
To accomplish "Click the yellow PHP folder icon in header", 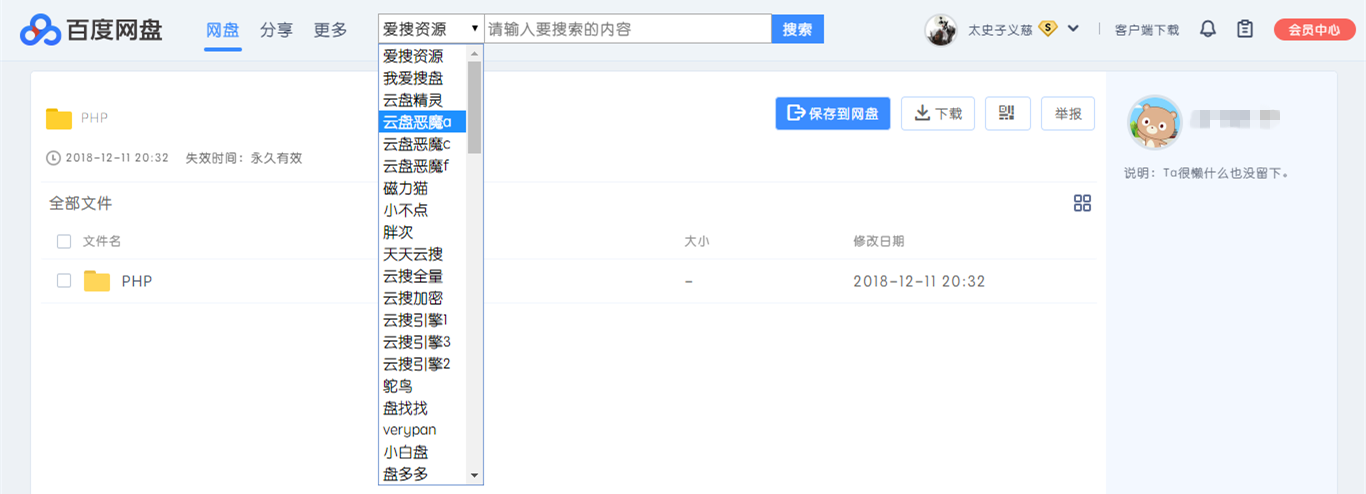I will (x=59, y=118).
